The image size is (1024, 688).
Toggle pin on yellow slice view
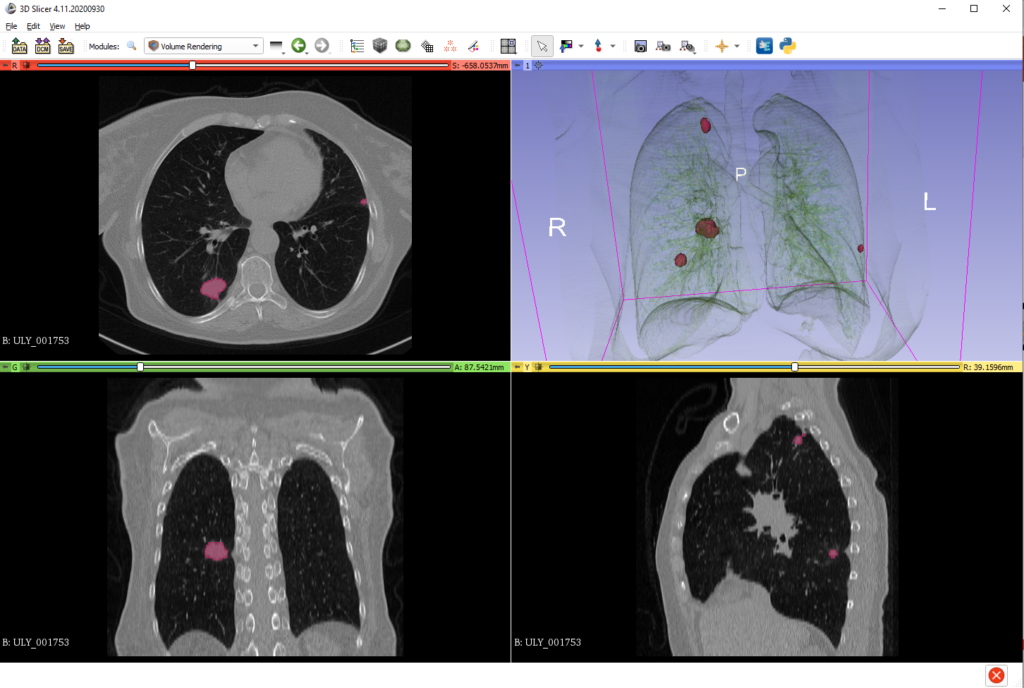pyautogui.click(x=517, y=367)
